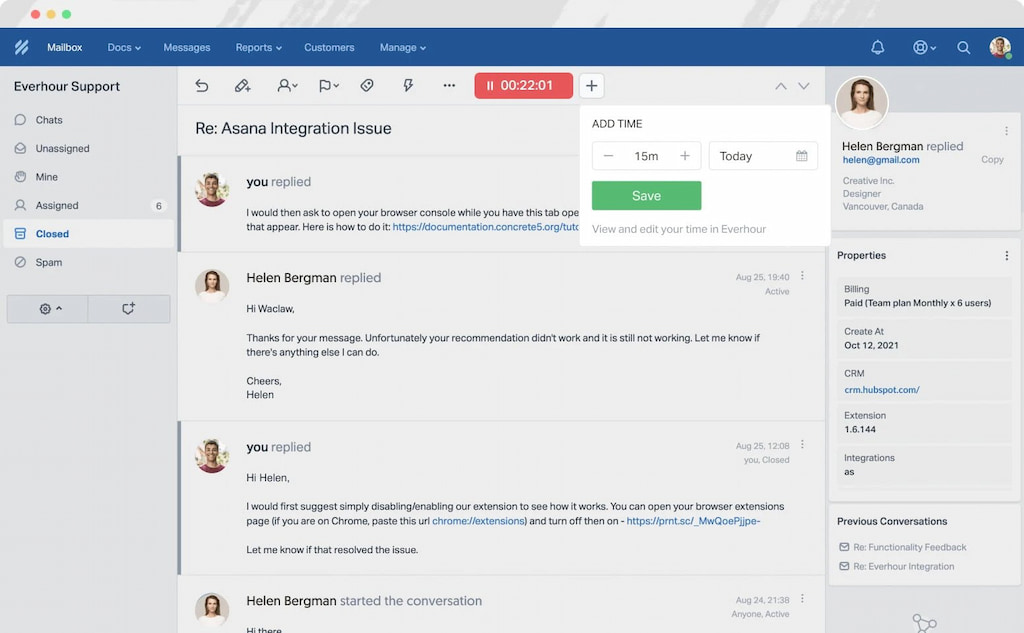
Task: Open the notifications bell icon
Action: (x=877, y=47)
